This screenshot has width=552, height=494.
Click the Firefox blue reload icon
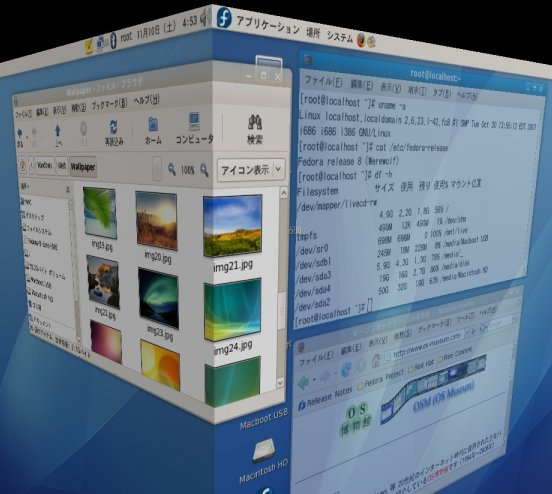346,369
